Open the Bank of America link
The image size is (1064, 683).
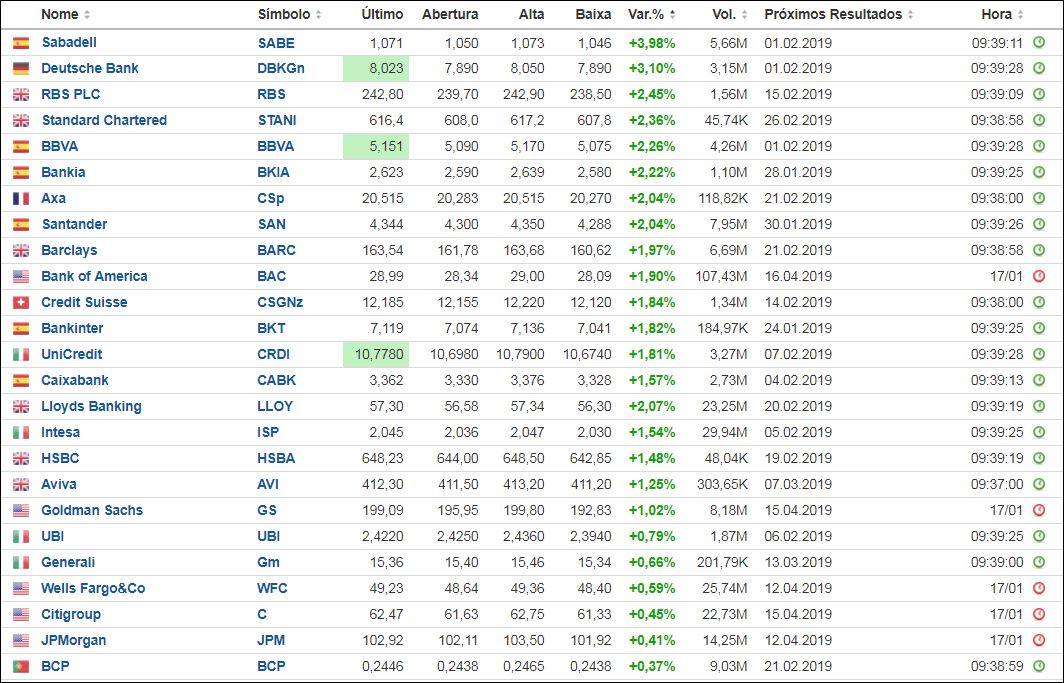[x=94, y=277]
